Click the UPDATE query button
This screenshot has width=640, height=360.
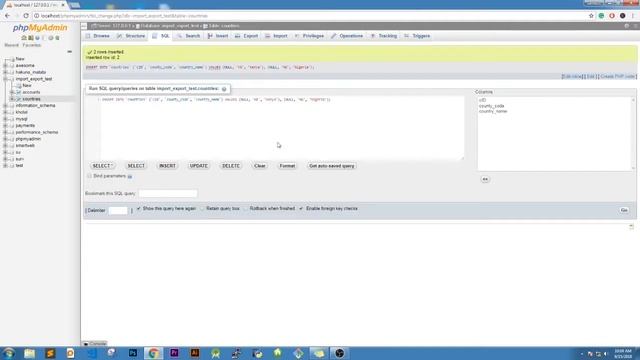pos(199,166)
